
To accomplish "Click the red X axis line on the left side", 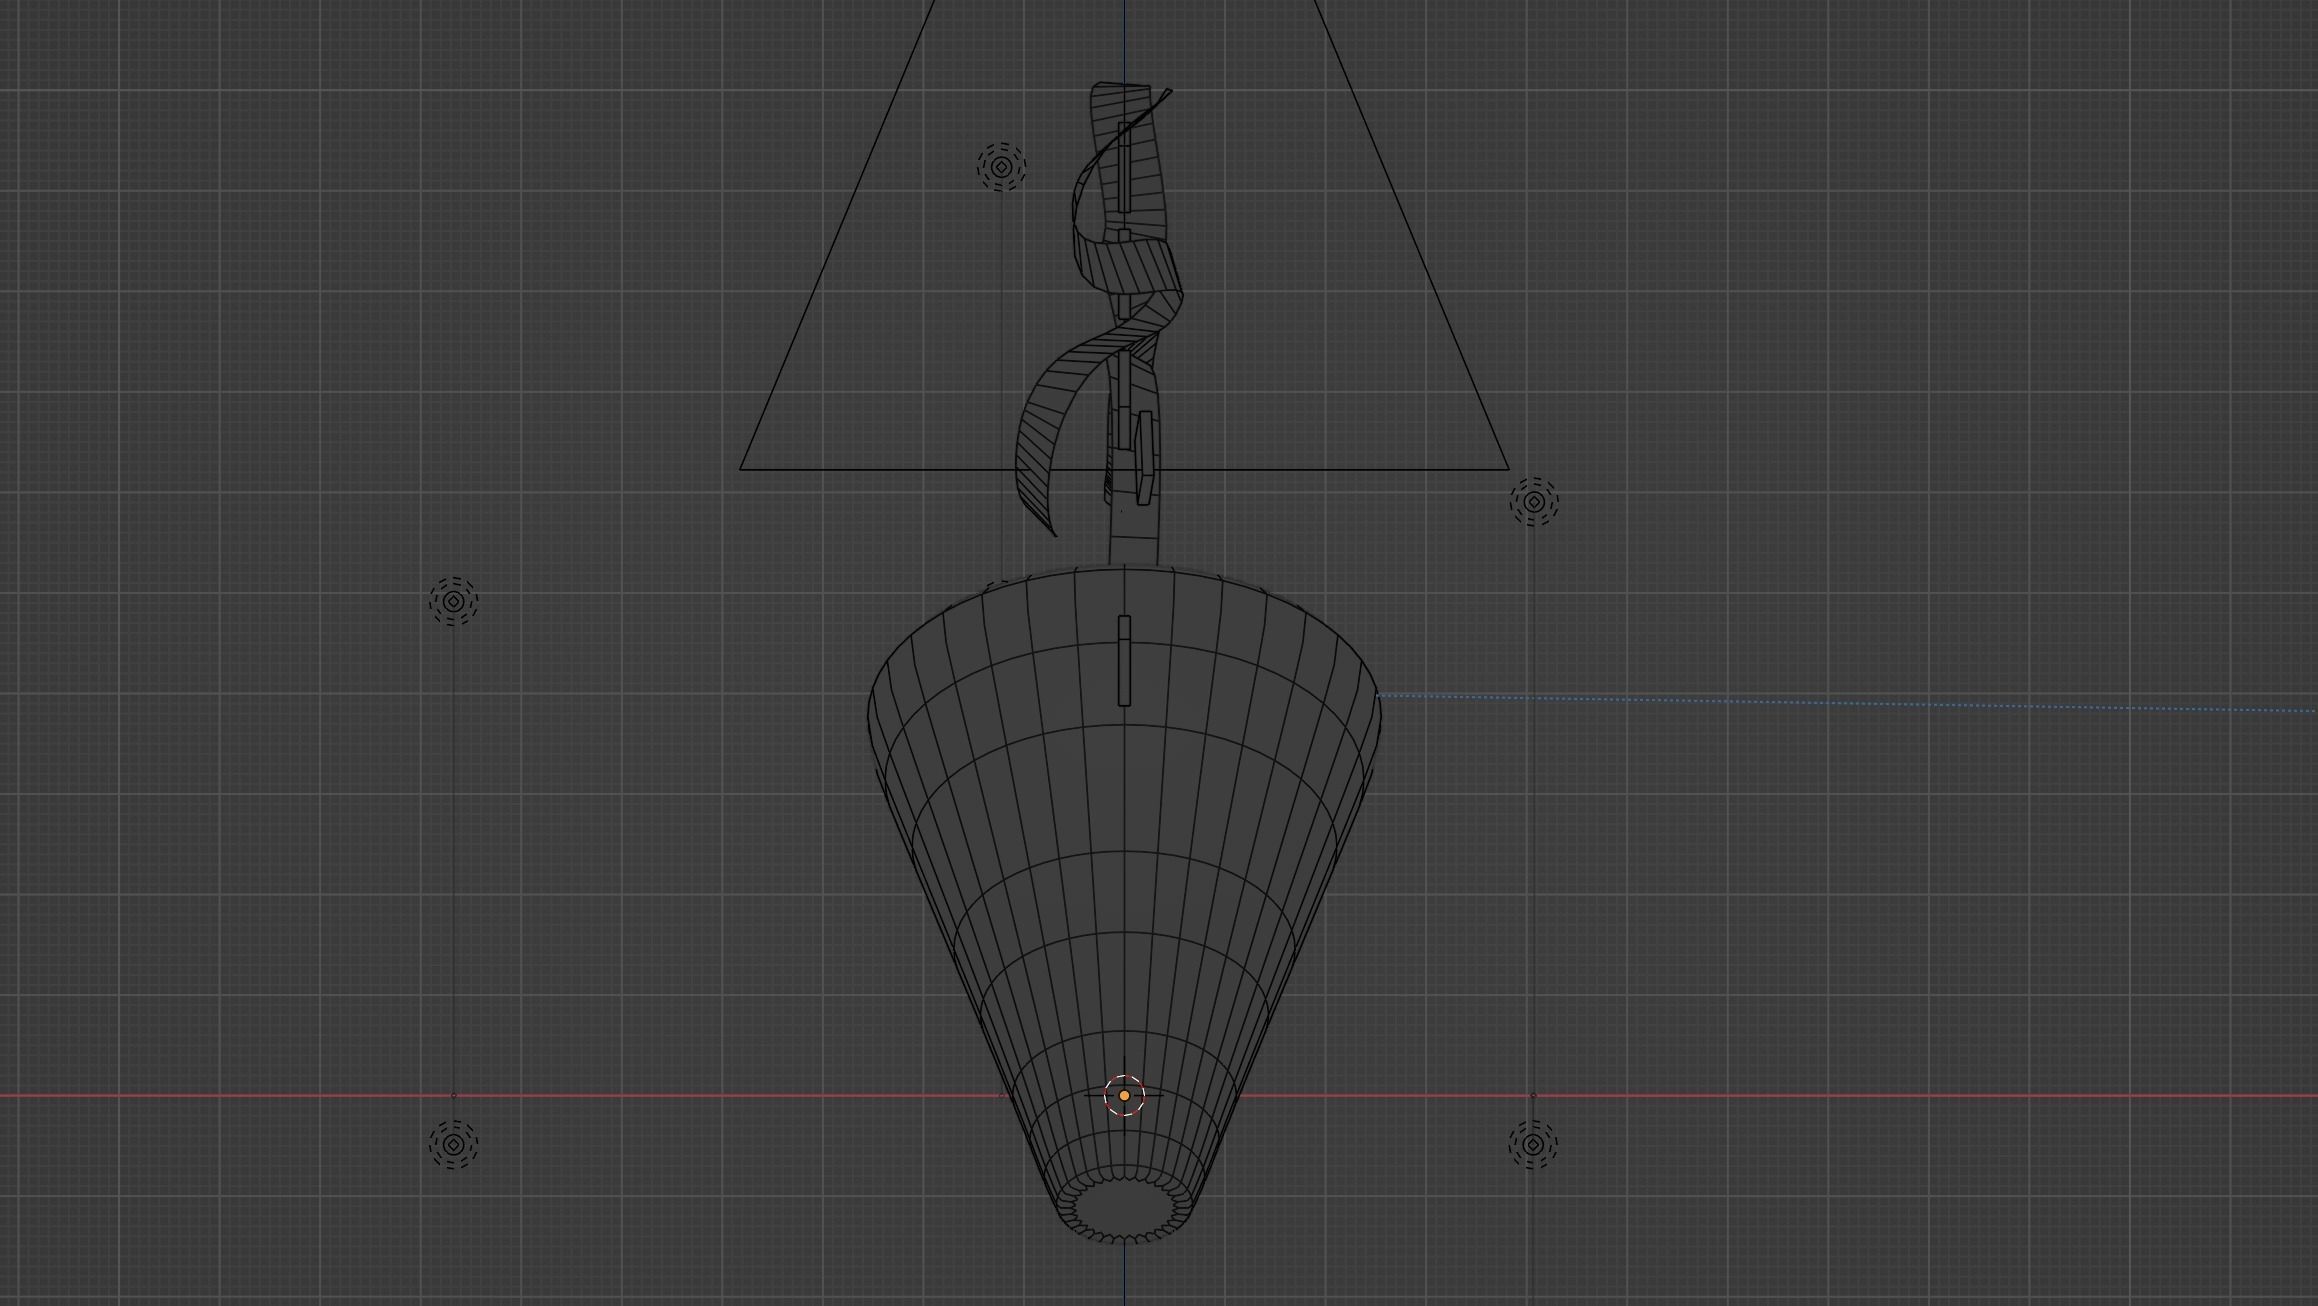I will (250, 1096).
